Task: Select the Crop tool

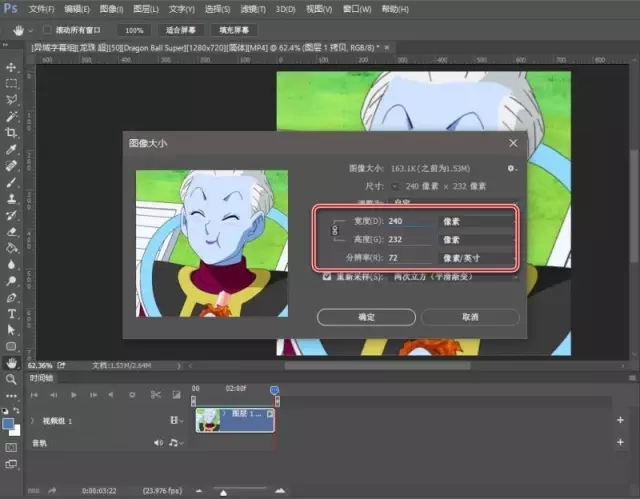Action: (11, 133)
